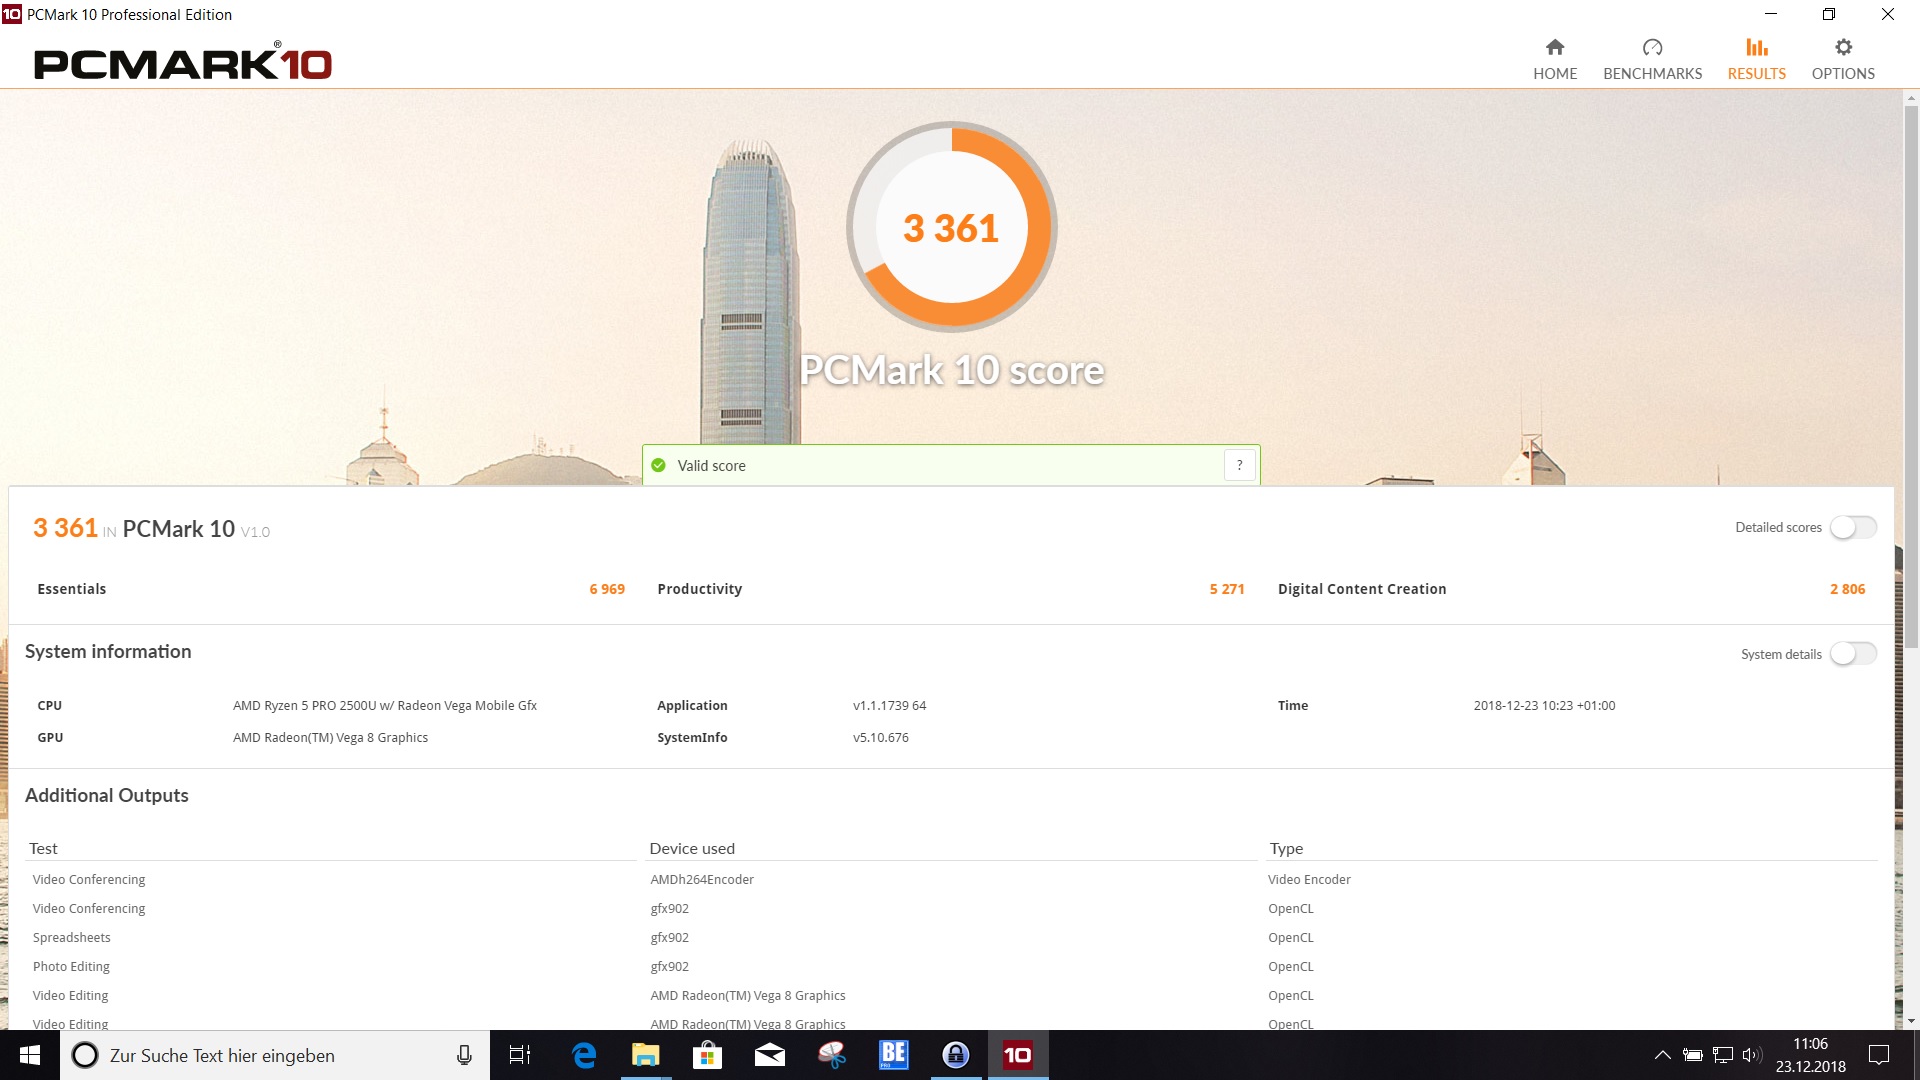Open the volume control in system tray
Image resolution: width=1920 pixels, height=1080 pixels.
click(x=1751, y=1055)
